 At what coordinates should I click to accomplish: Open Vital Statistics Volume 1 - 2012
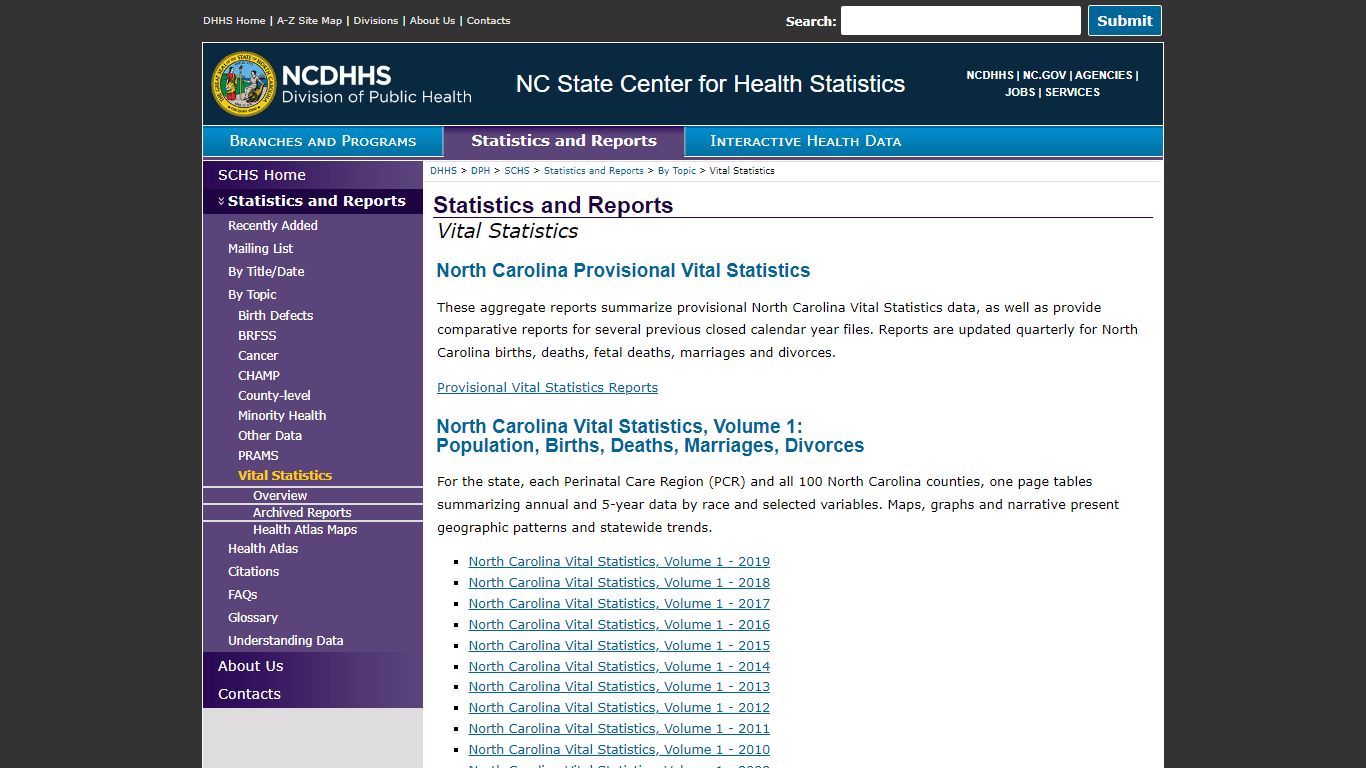click(x=619, y=708)
